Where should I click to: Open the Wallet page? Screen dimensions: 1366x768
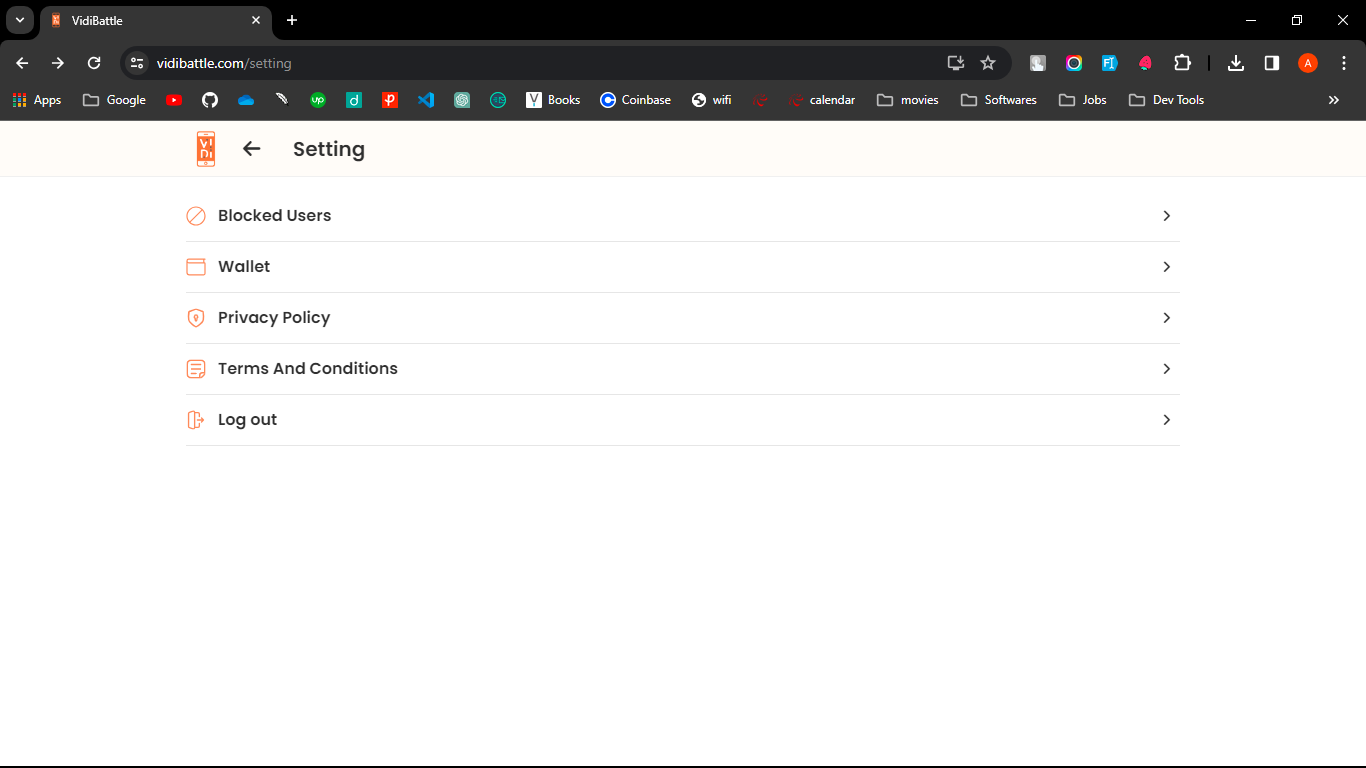point(683,267)
